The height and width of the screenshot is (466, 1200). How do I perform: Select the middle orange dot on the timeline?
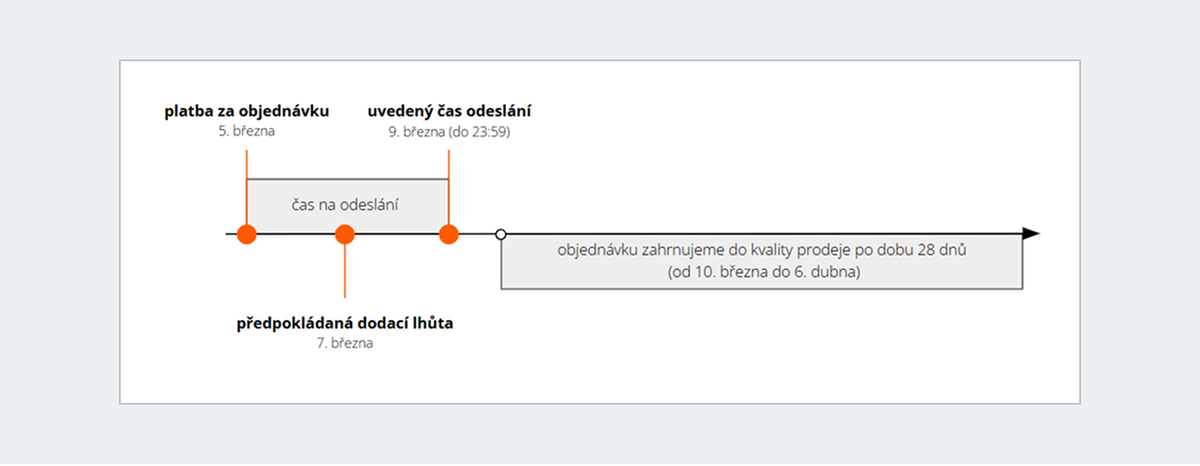pyautogui.click(x=345, y=235)
